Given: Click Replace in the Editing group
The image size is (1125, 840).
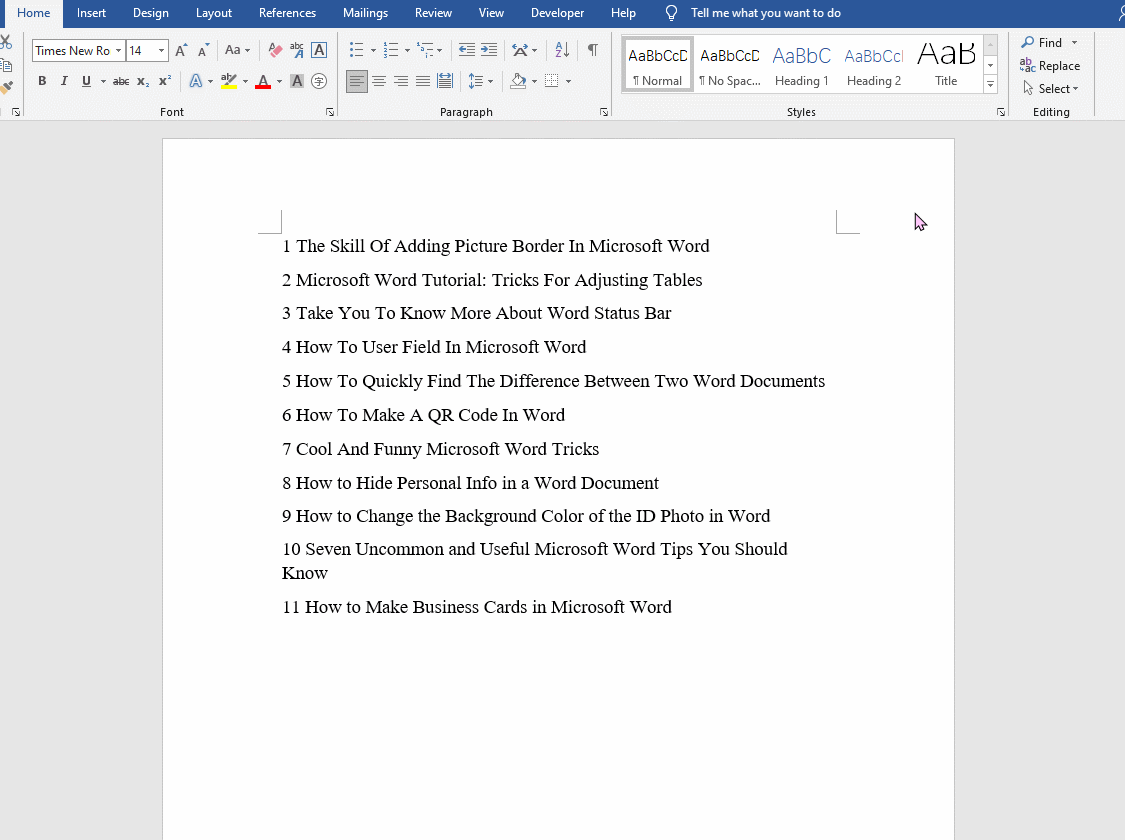Looking at the screenshot, I should [x=1050, y=65].
